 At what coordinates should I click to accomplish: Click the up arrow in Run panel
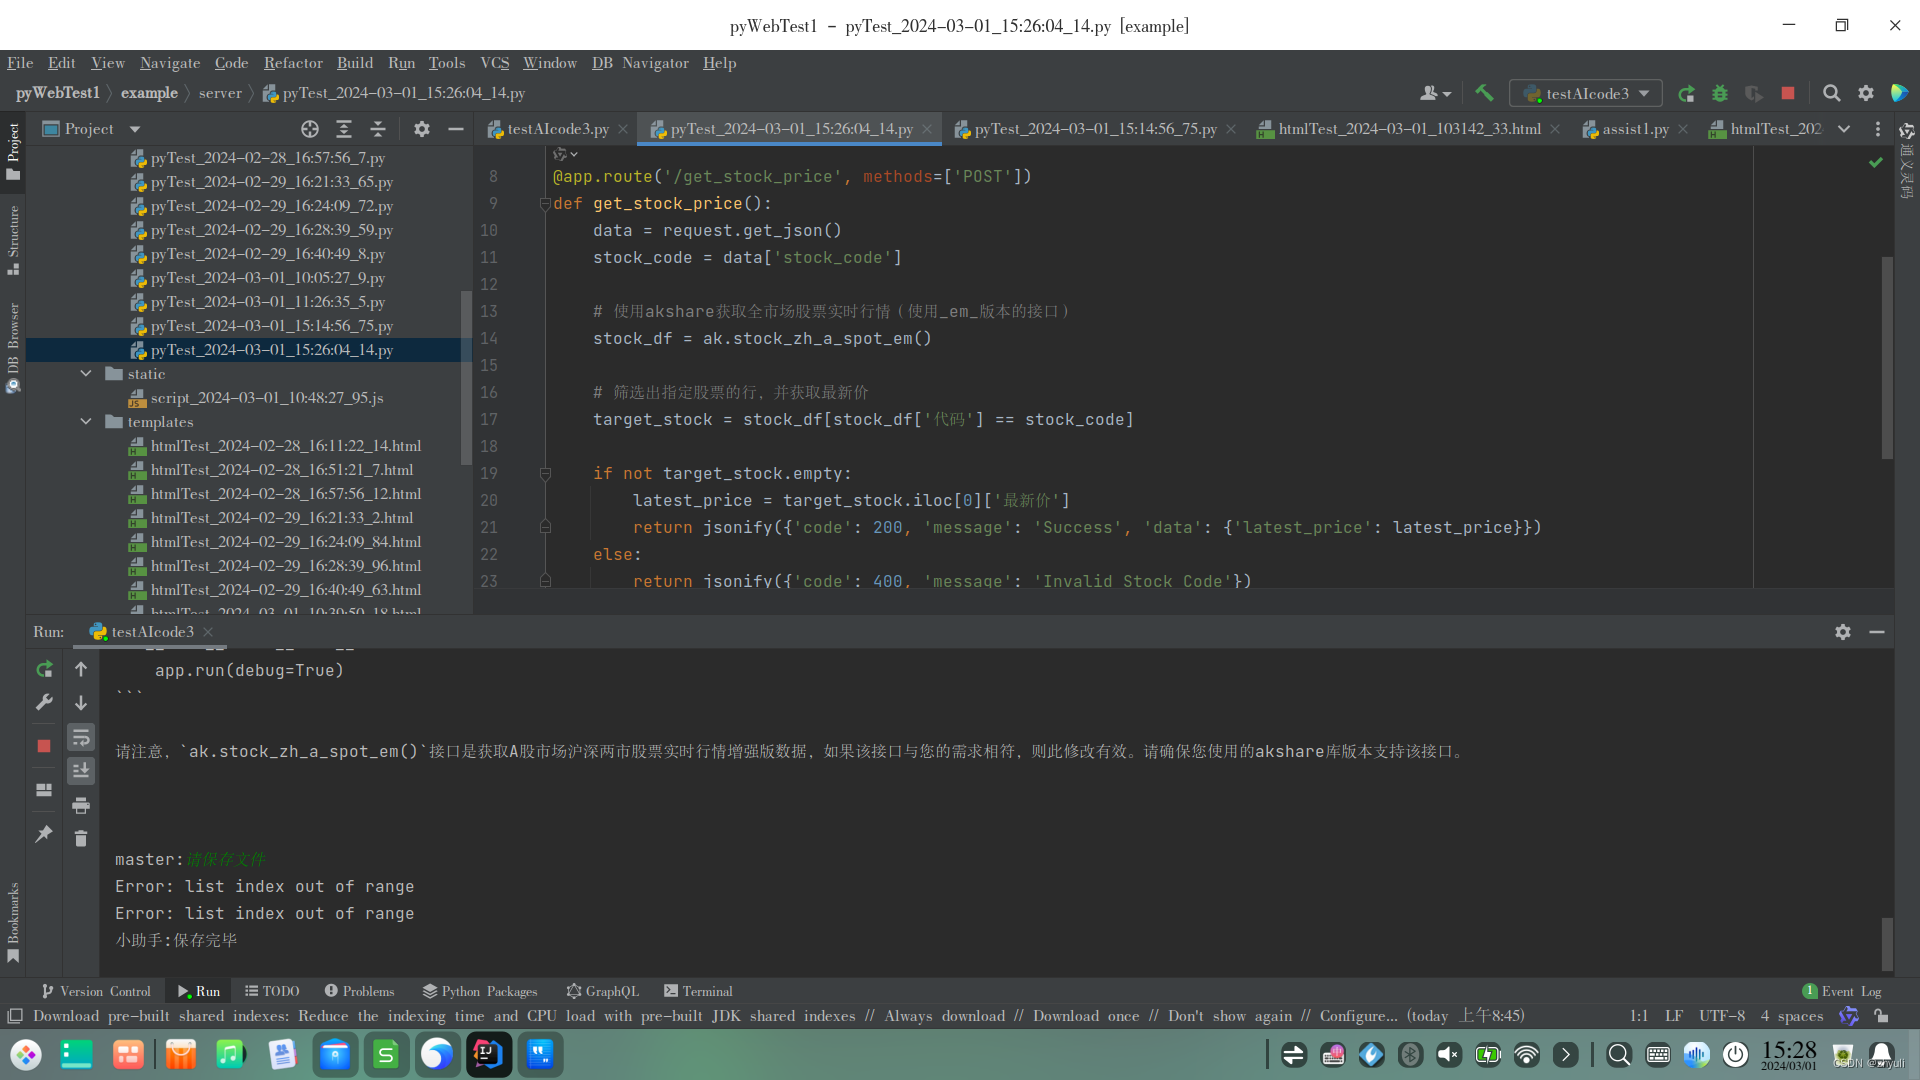pyautogui.click(x=81, y=669)
